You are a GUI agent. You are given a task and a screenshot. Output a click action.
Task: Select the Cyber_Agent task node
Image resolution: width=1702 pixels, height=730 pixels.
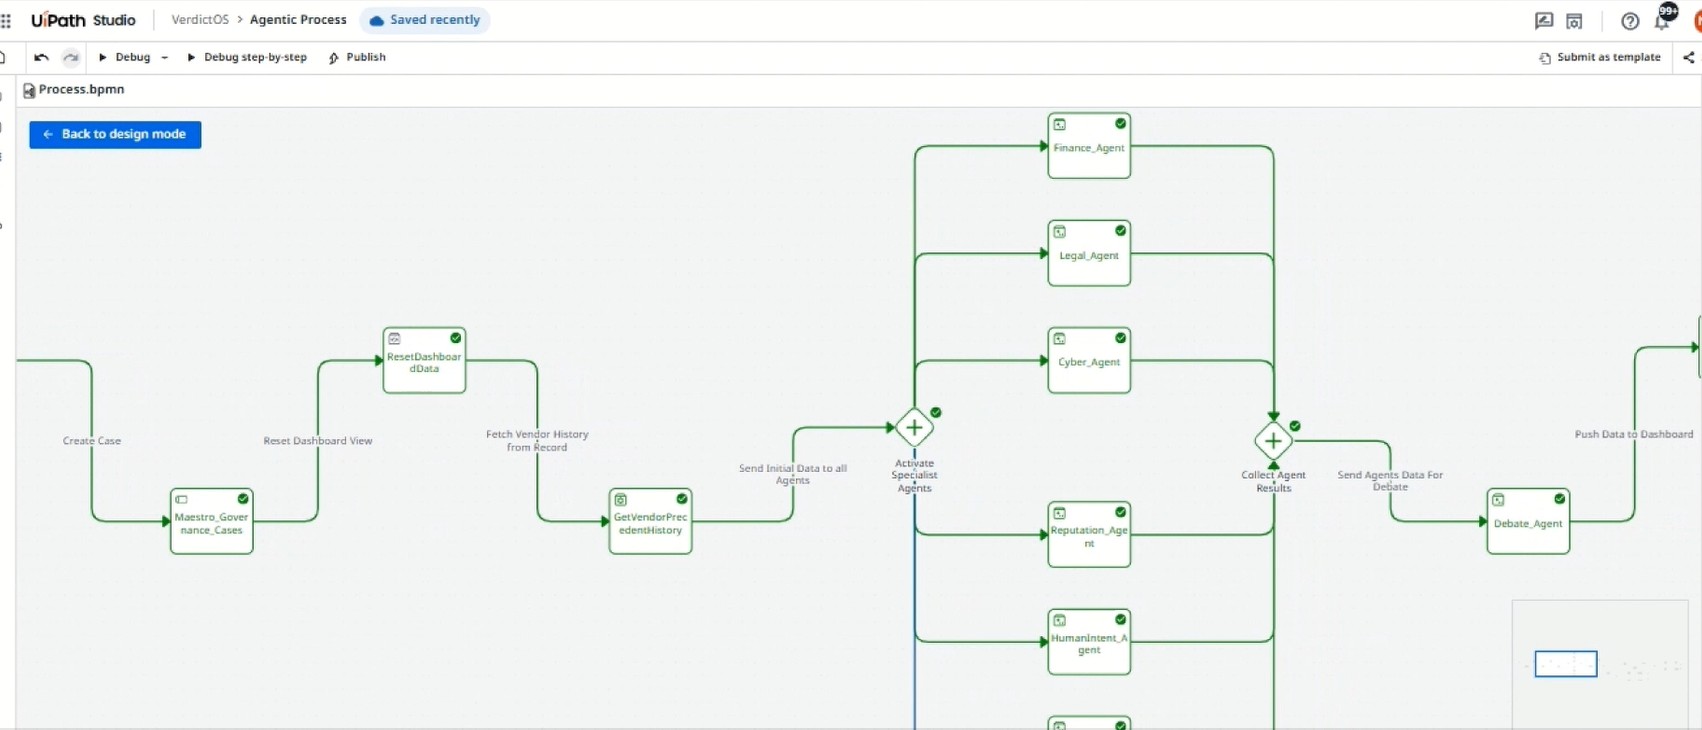1089,360
